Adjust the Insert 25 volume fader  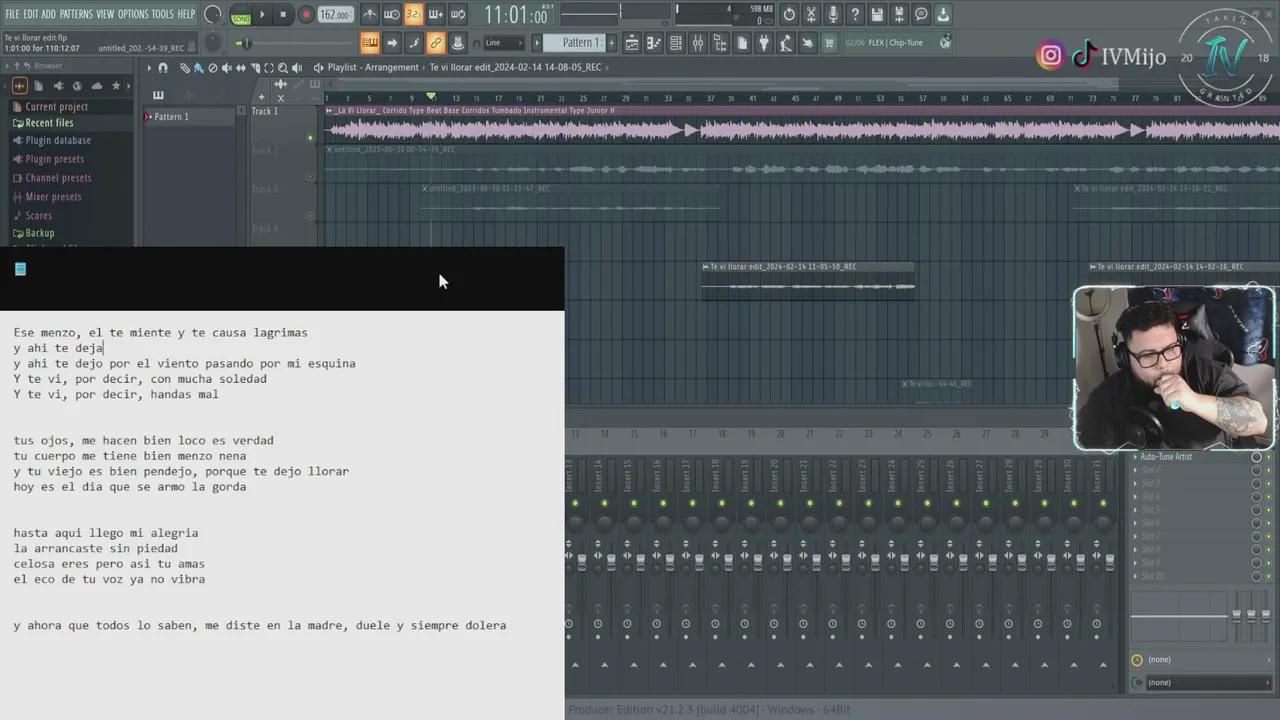tap(934, 560)
